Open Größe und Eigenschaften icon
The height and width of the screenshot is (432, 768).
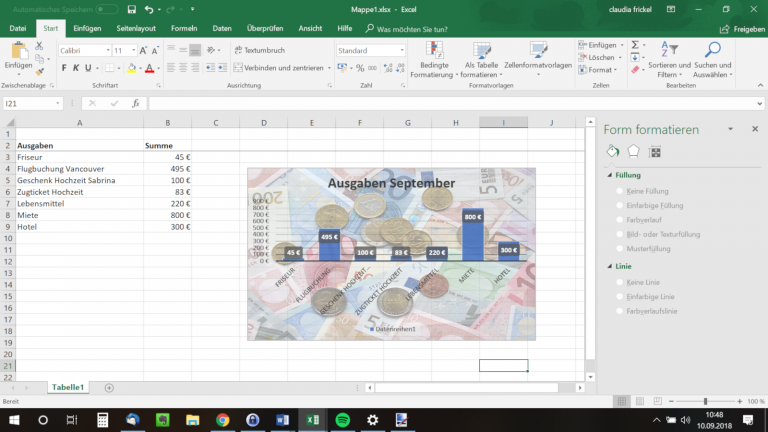(x=655, y=151)
